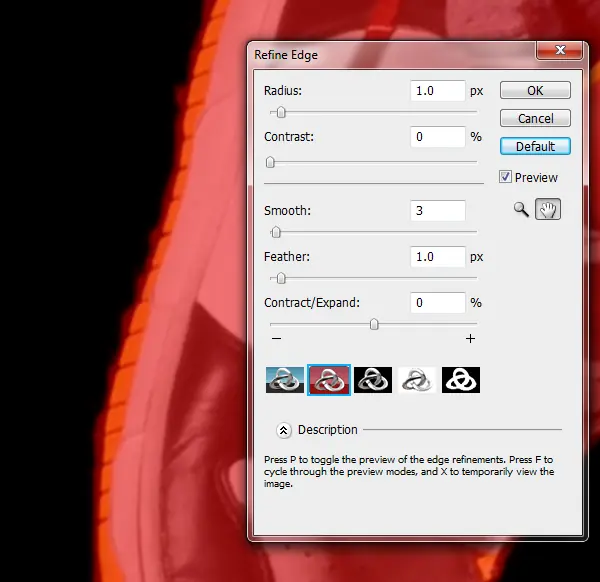Choose the On White preview thumbnail
Screen dimensions: 600x582
[417, 380]
